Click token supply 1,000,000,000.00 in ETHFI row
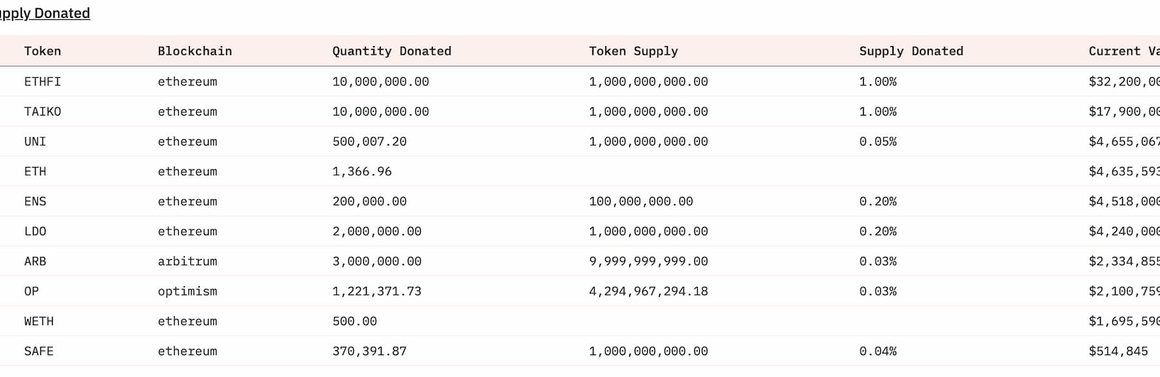The height and width of the screenshot is (377, 1160). (648, 82)
